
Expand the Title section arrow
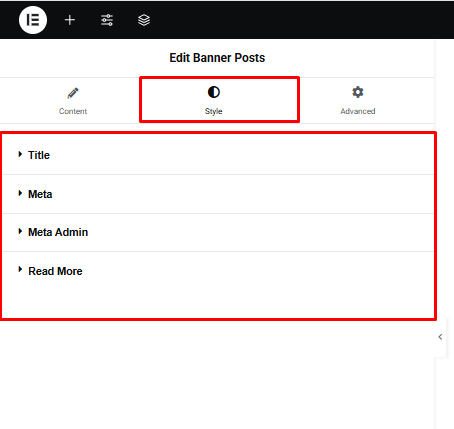coord(20,154)
